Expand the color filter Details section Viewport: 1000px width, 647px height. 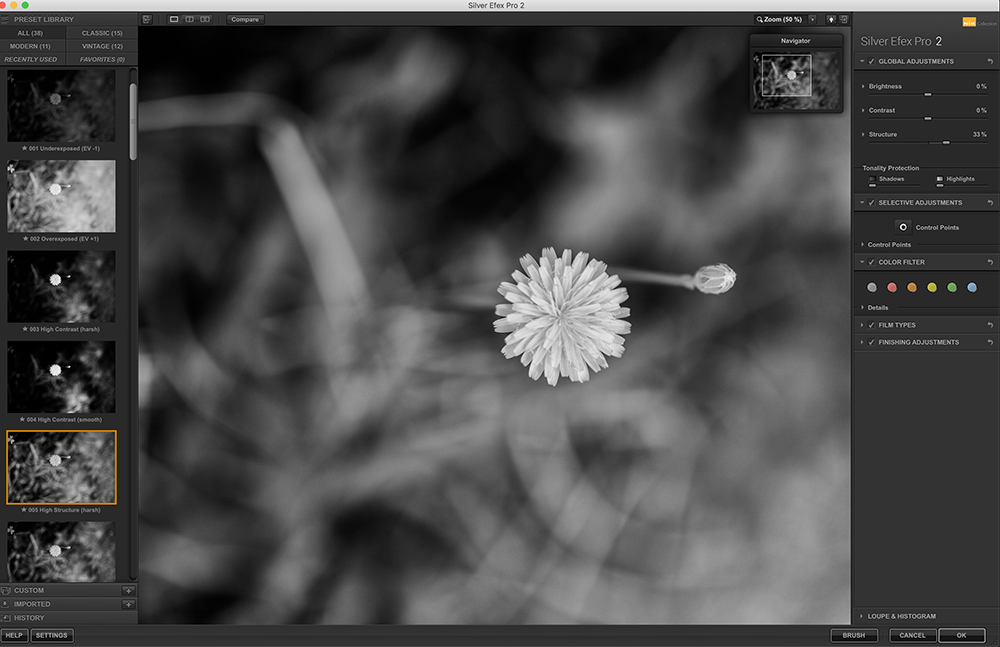[x=863, y=308]
